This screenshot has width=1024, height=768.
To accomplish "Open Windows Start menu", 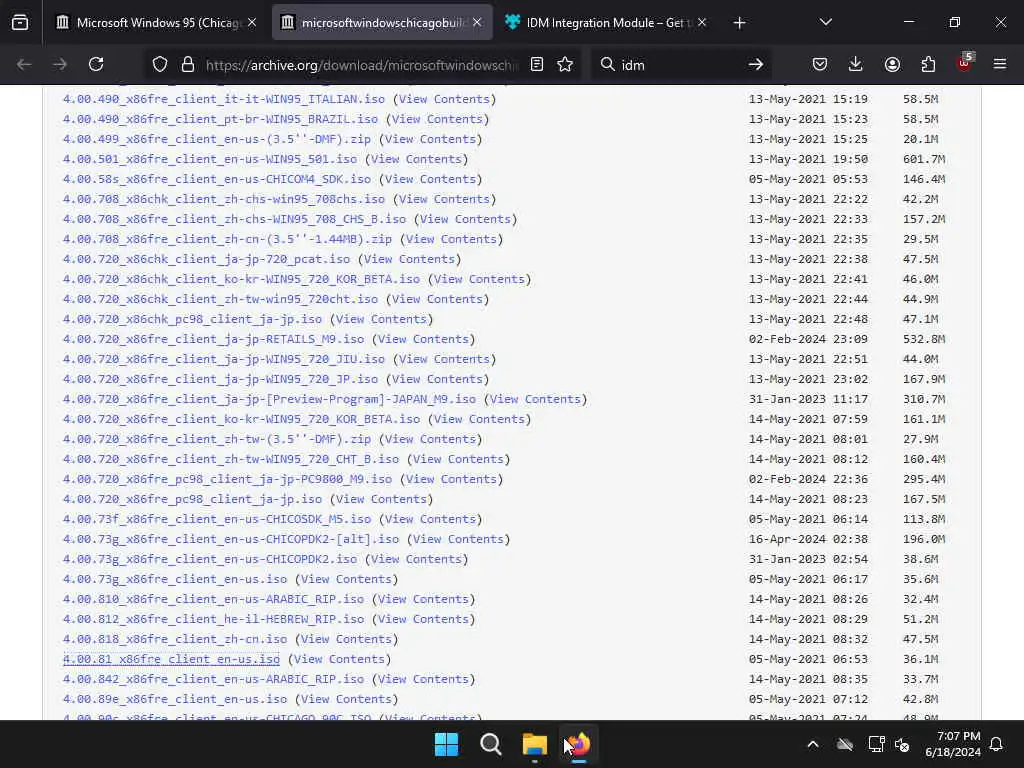I will 447,744.
